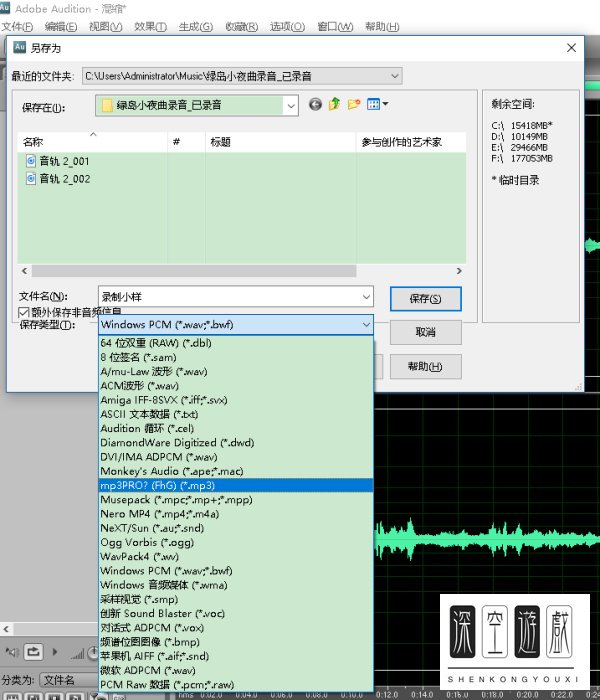Select 64 位双重 (RAW) (*.dbl) format

236,343
